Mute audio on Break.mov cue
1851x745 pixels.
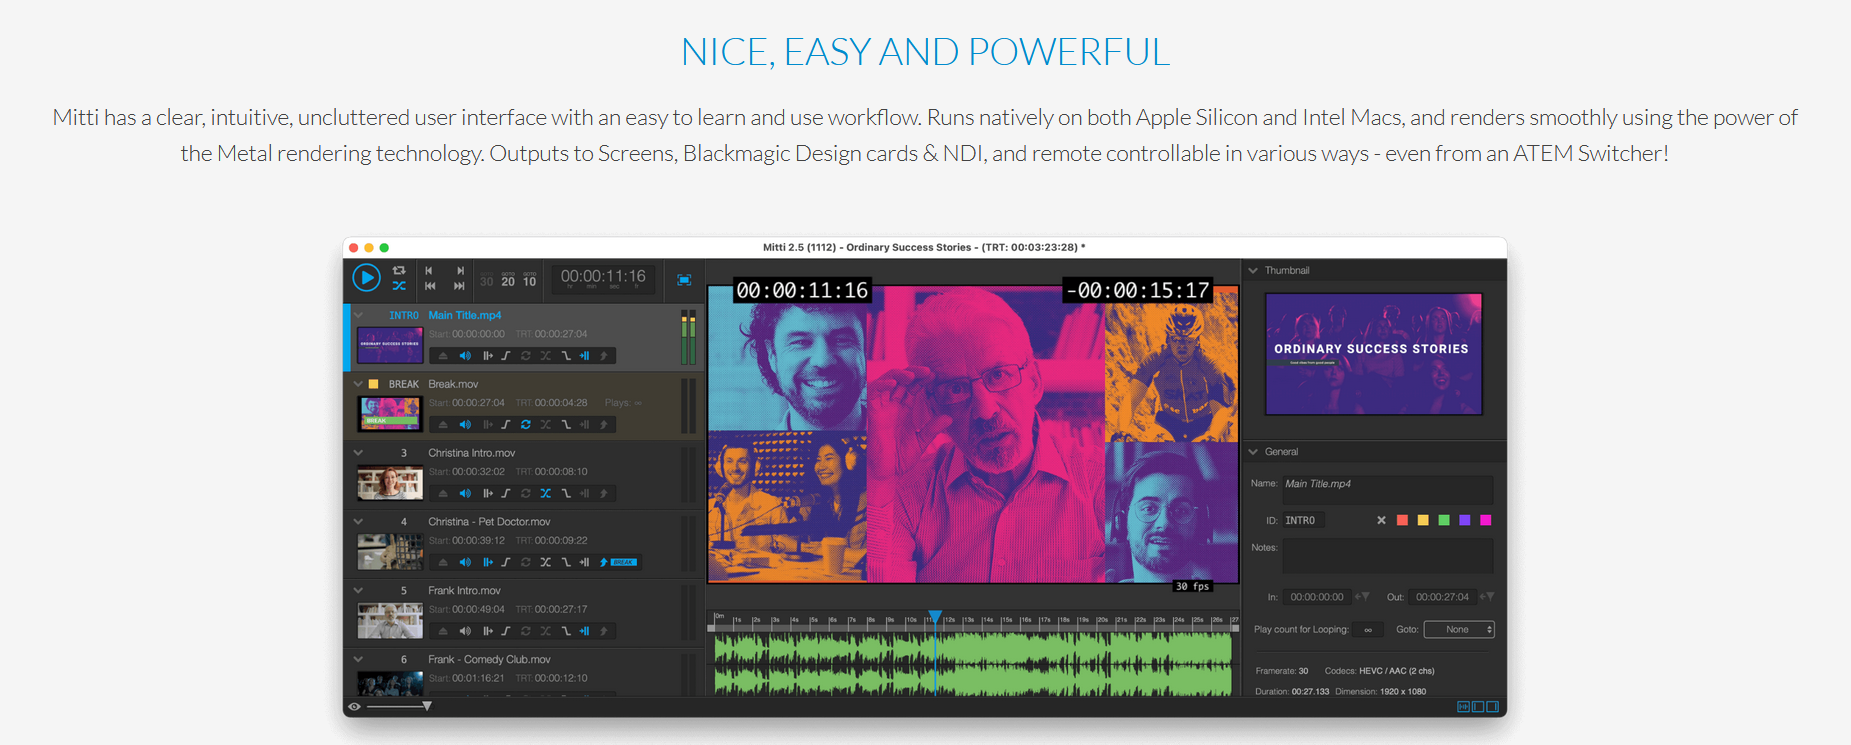(465, 425)
